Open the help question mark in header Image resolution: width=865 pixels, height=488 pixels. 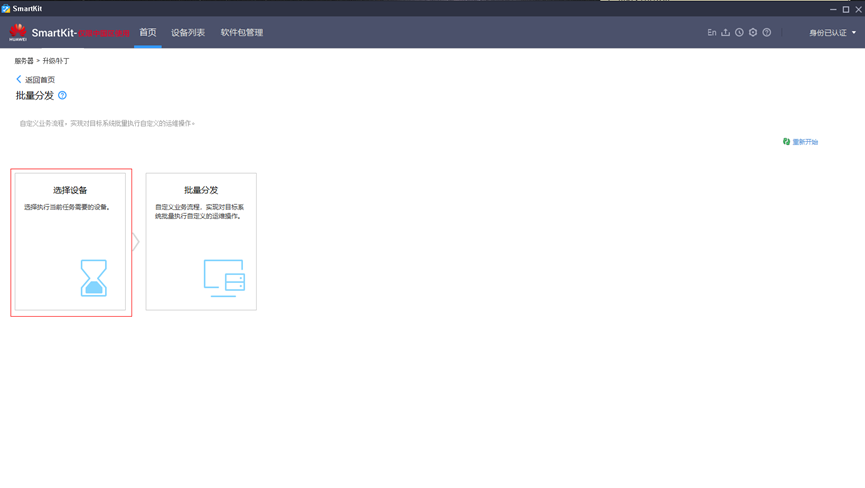767,33
